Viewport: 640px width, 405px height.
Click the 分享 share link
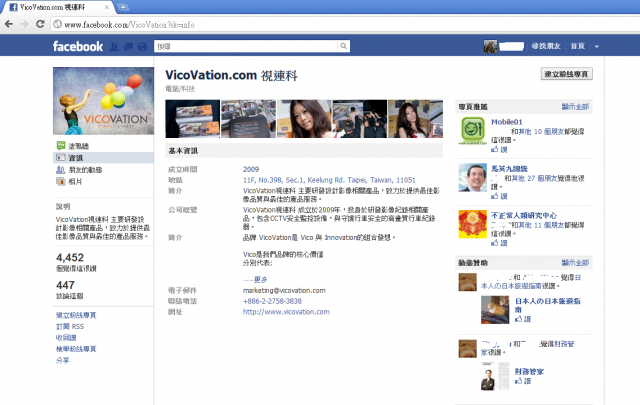pyautogui.click(x=62, y=360)
